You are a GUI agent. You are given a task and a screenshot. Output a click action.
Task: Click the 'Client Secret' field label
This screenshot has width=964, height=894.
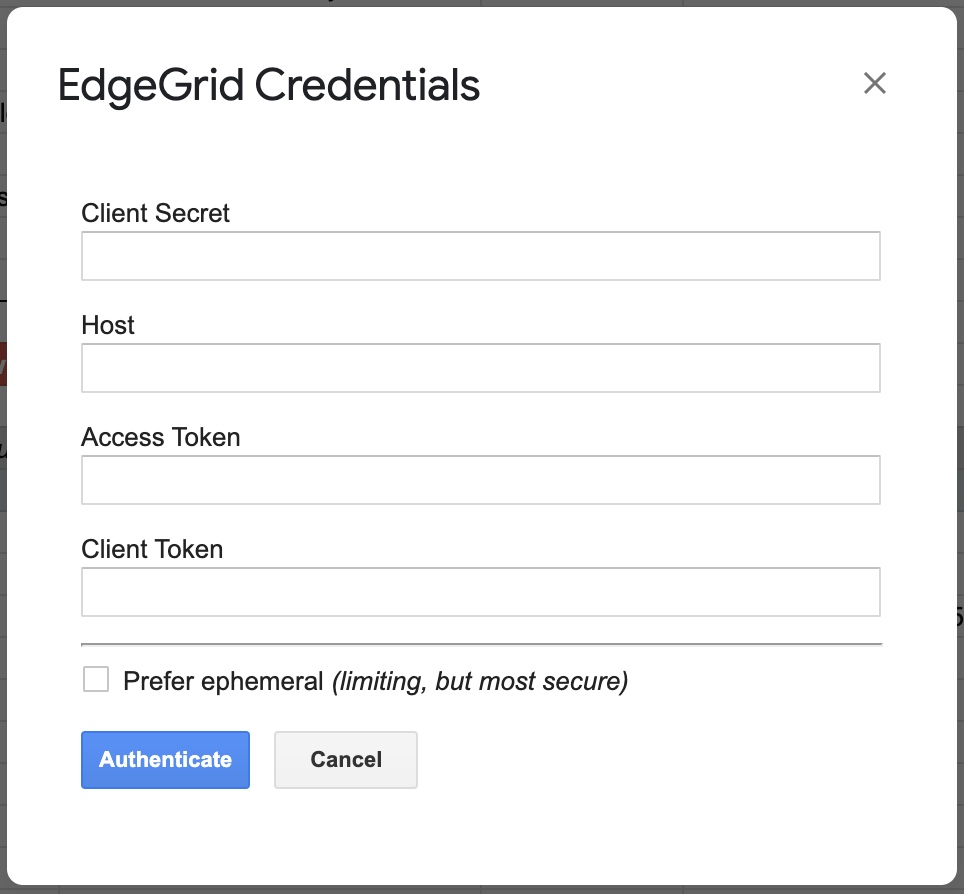tap(155, 213)
